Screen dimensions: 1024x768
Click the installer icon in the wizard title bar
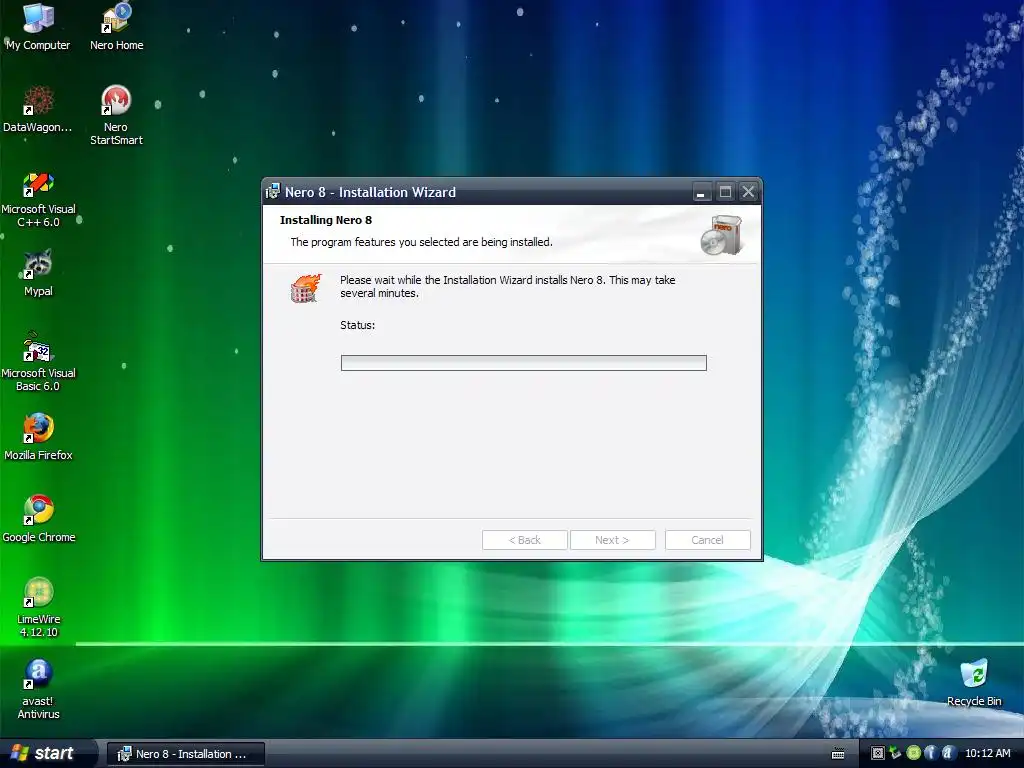[273, 191]
